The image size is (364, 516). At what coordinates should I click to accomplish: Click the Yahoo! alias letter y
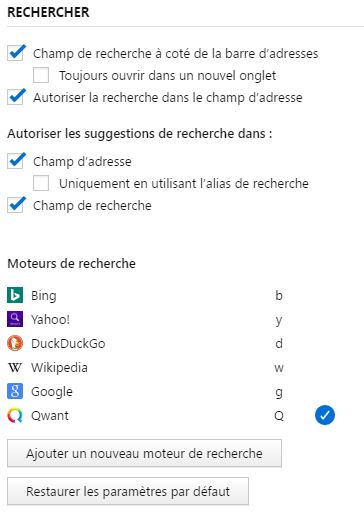click(279, 320)
